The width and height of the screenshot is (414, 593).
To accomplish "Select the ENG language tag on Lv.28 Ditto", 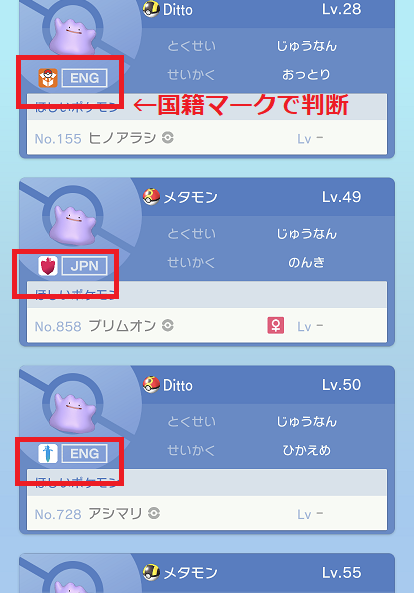I will [84, 78].
